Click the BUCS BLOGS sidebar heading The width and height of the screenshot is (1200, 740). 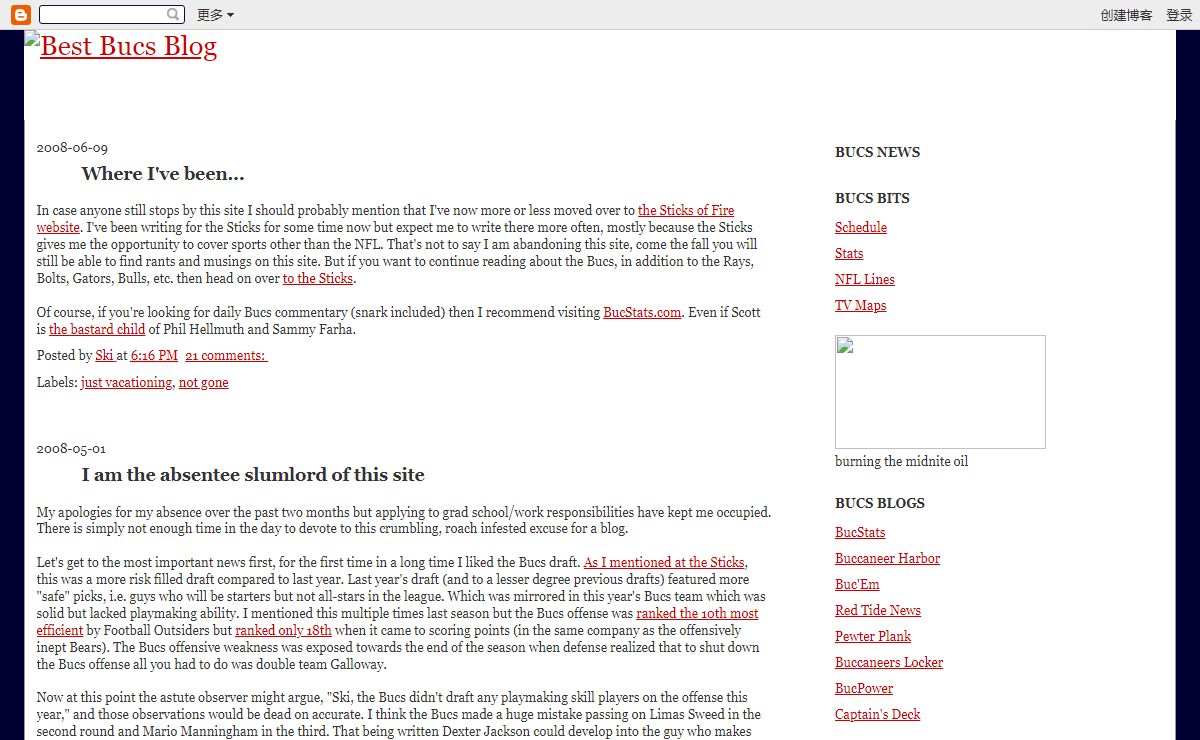point(880,503)
